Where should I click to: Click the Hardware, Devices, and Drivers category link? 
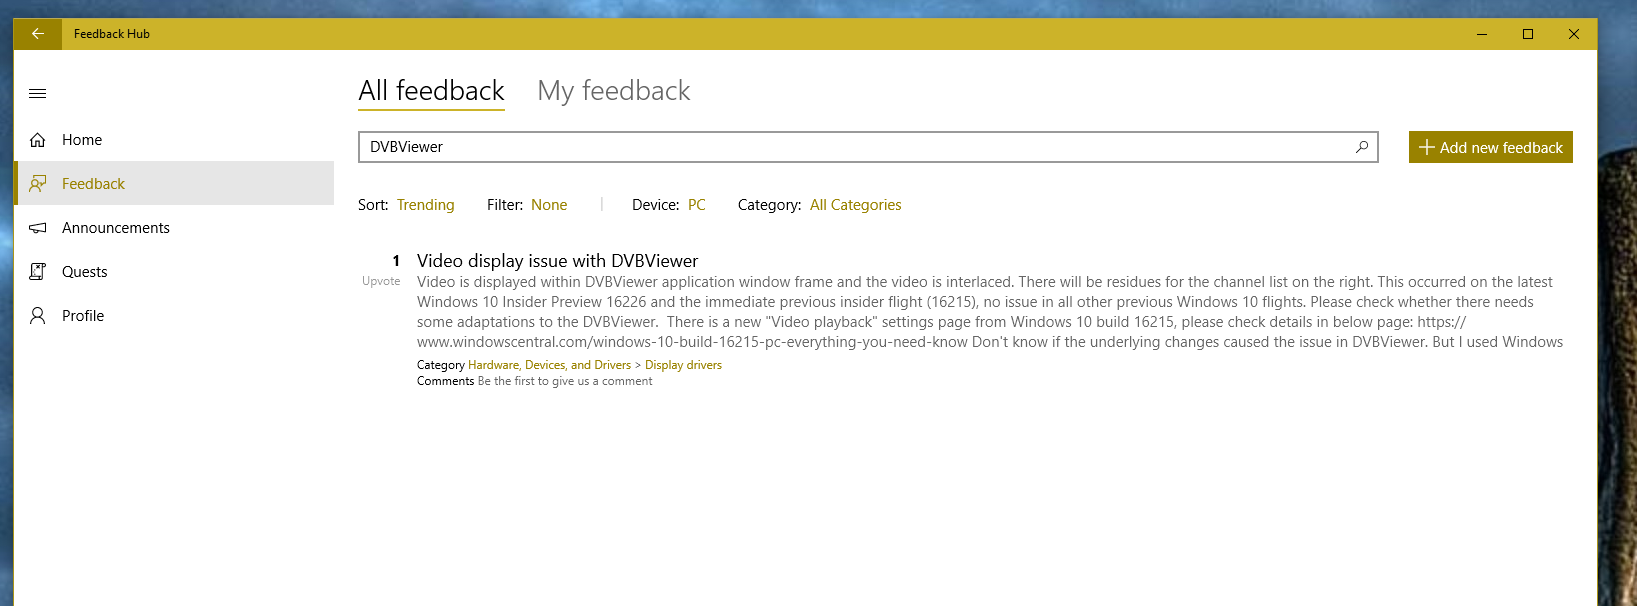coord(550,365)
